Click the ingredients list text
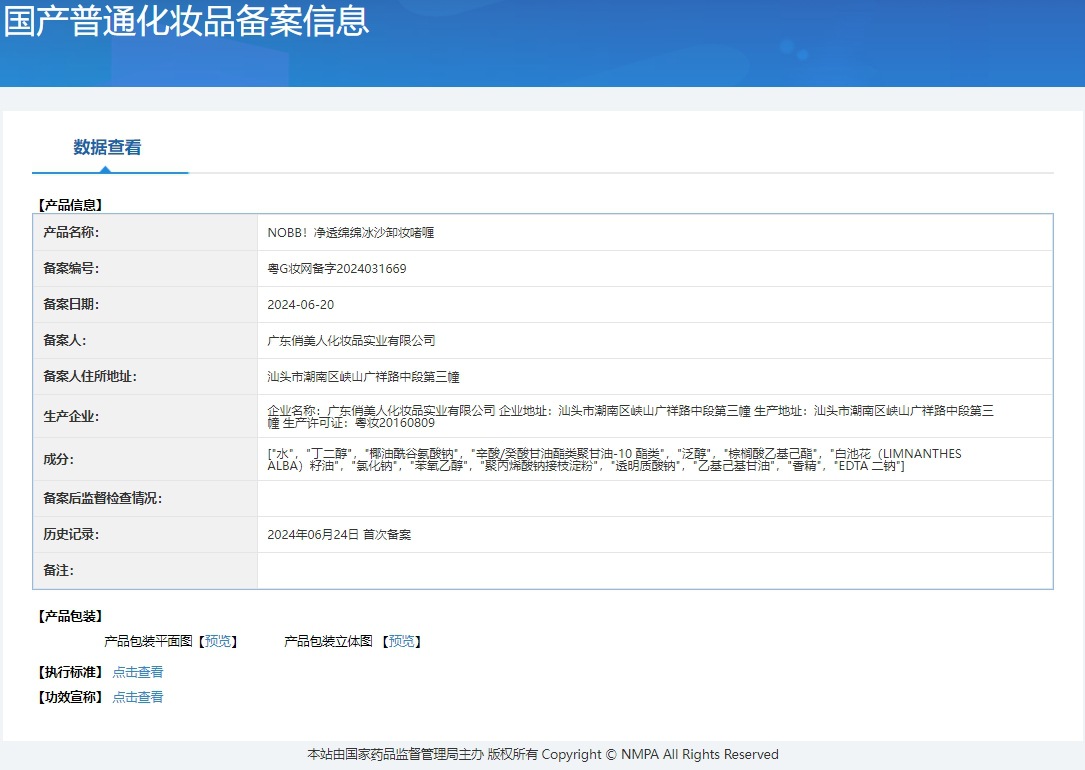1085x770 pixels. [614, 459]
